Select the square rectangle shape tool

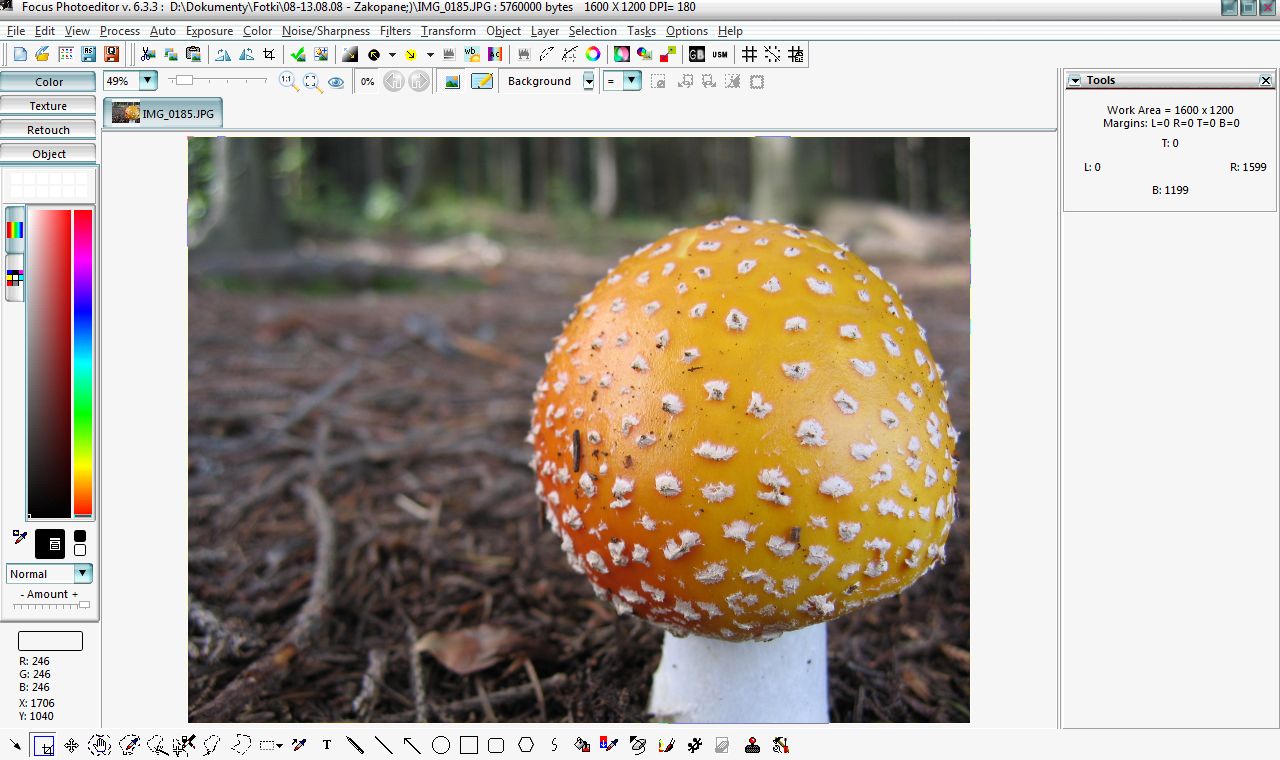pos(469,745)
